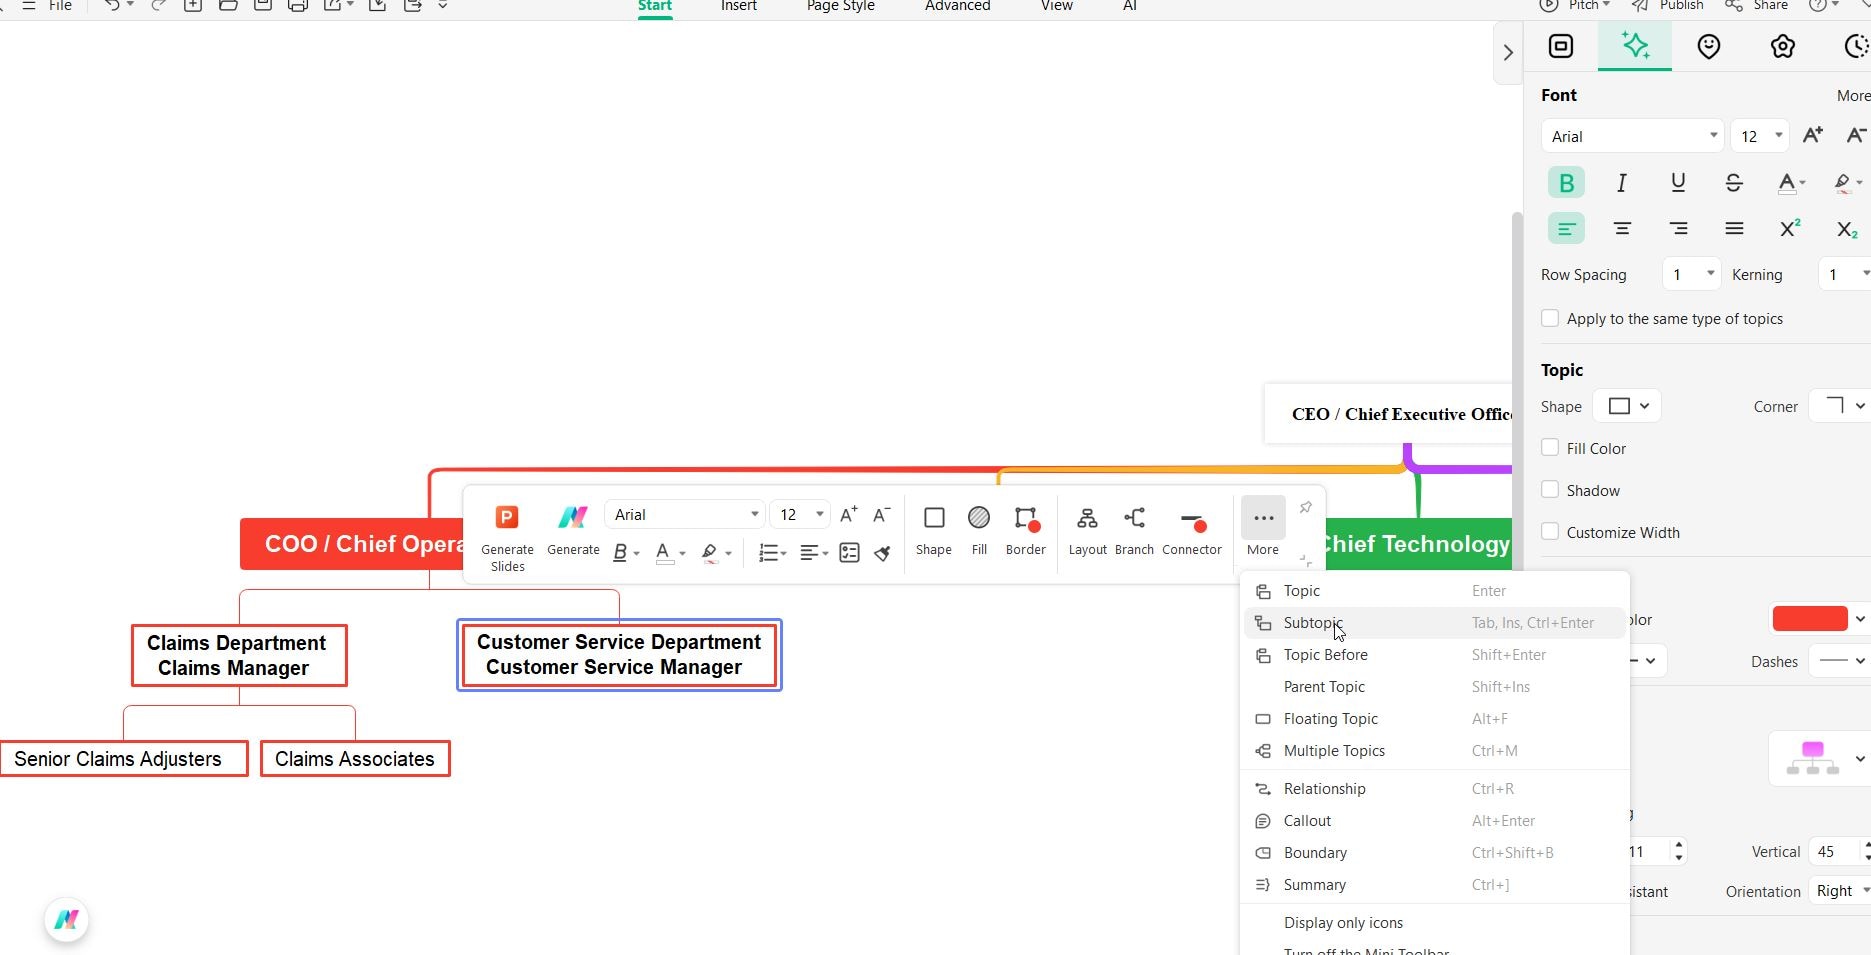The image size is (1871, 955).
Task: Open the mini toolbar Arial font dropdown
Action: click(x=685, y=515)
